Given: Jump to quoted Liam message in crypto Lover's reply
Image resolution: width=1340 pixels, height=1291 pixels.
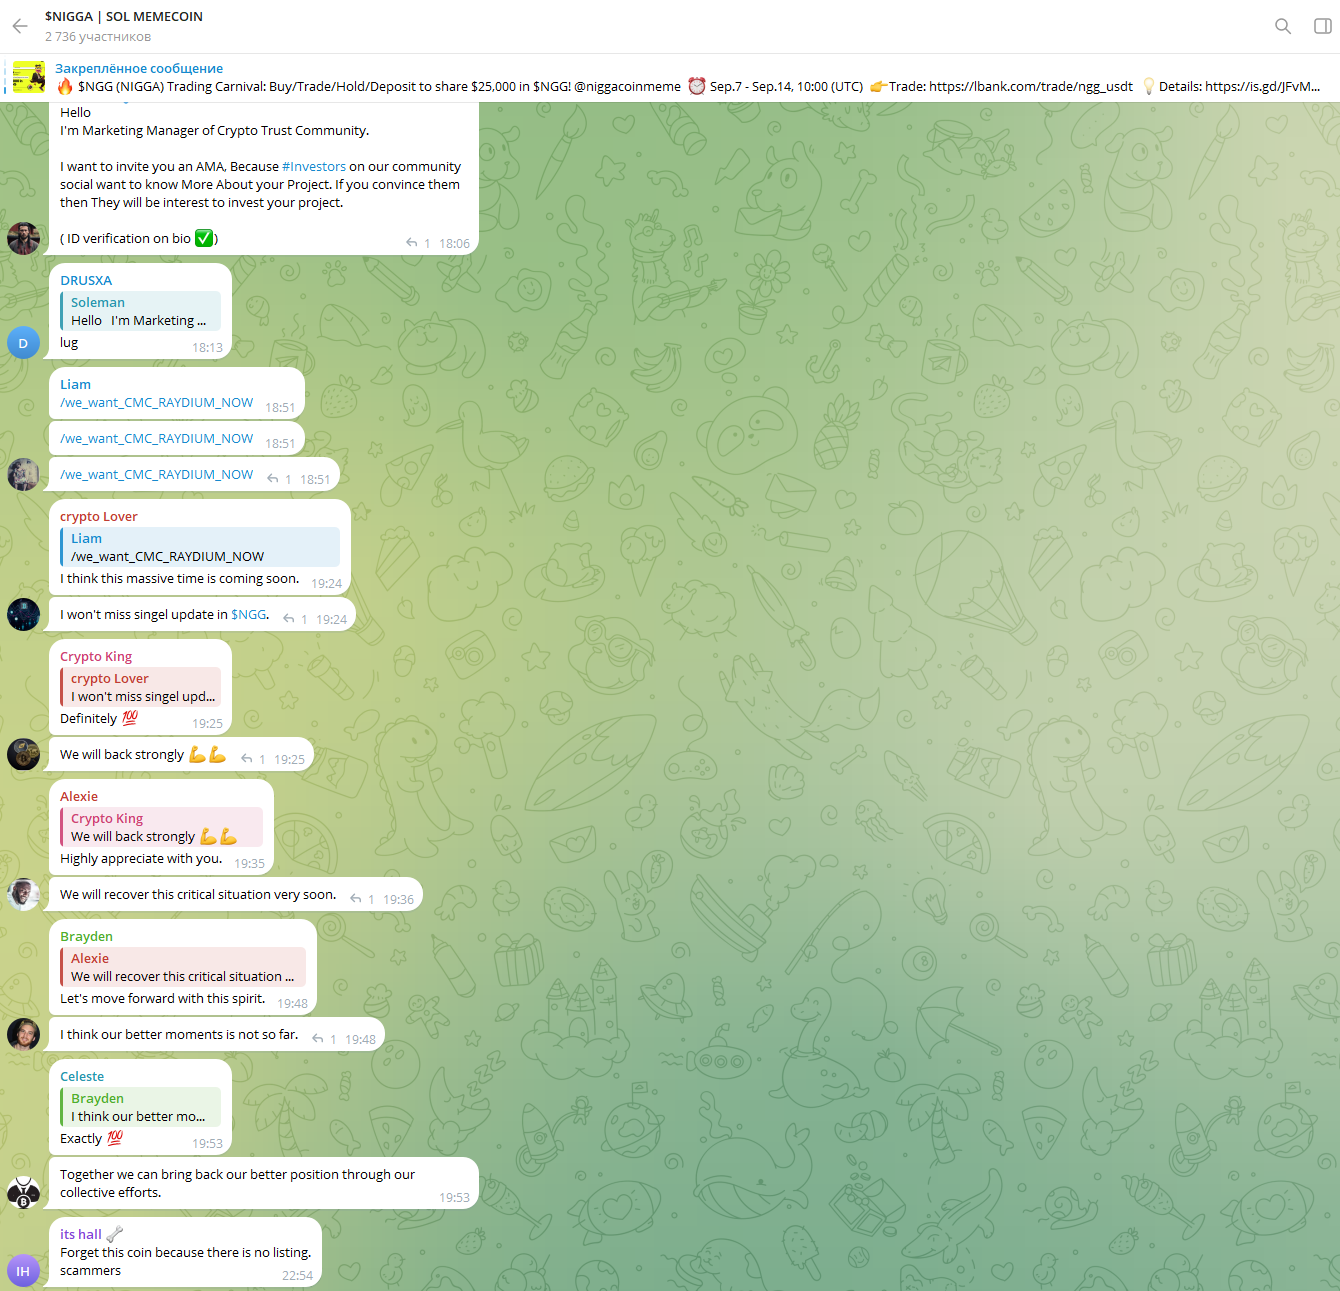Looking at the screenshot, I should pyautogui.click(x=200, y=547).
